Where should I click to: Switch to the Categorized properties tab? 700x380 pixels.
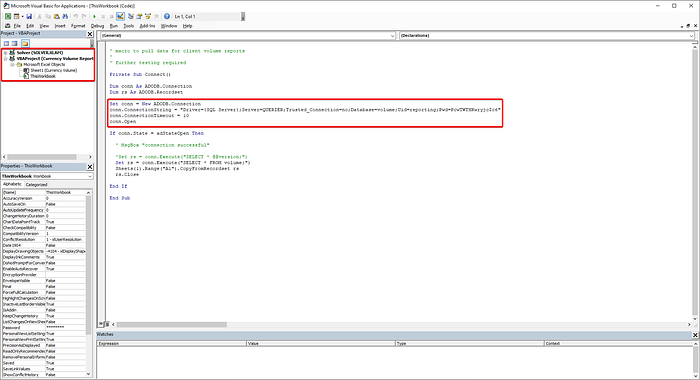(36, 184)
